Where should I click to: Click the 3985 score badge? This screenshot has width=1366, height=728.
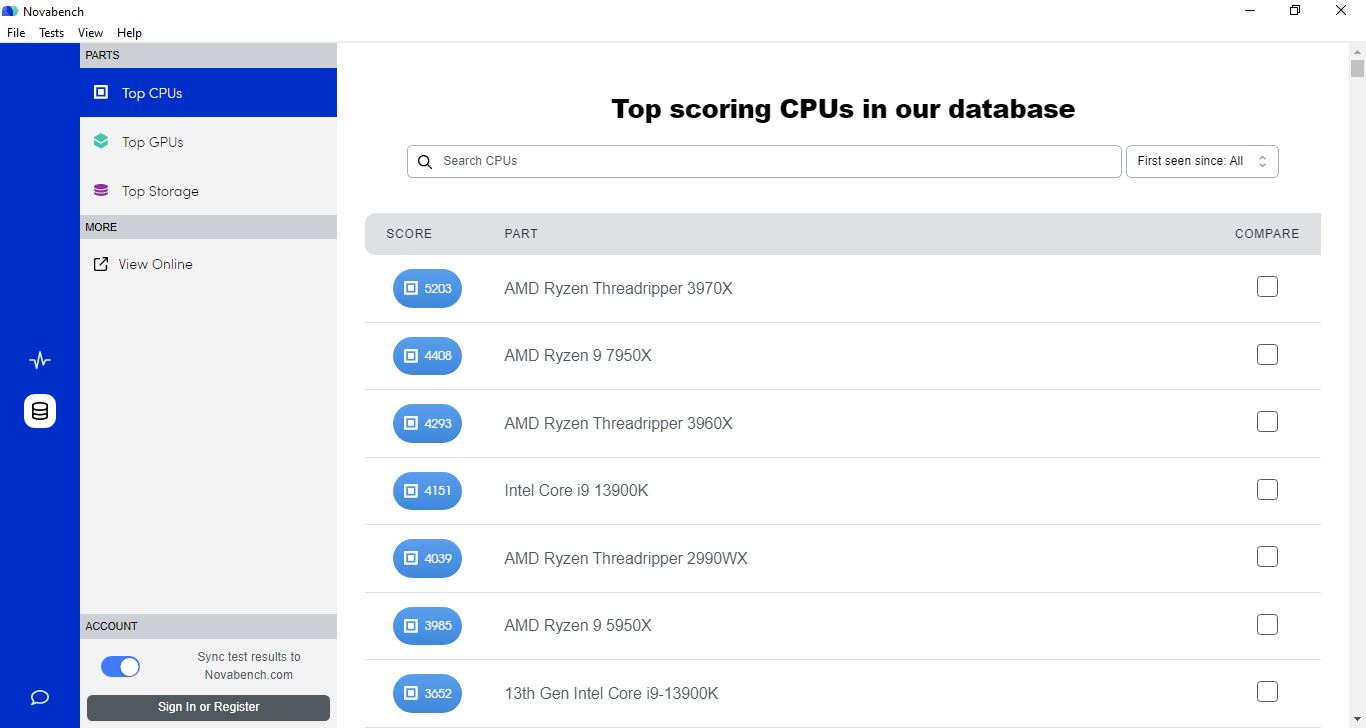tap(427, 625)
